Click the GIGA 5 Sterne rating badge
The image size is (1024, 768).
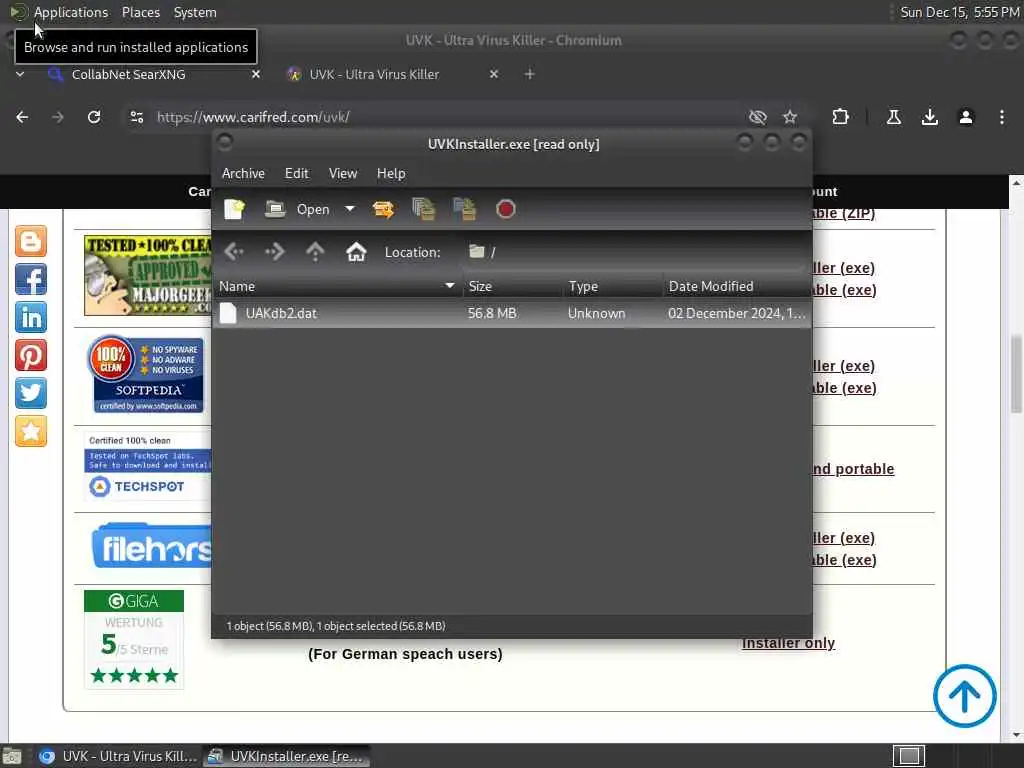(x=134, y=639)
